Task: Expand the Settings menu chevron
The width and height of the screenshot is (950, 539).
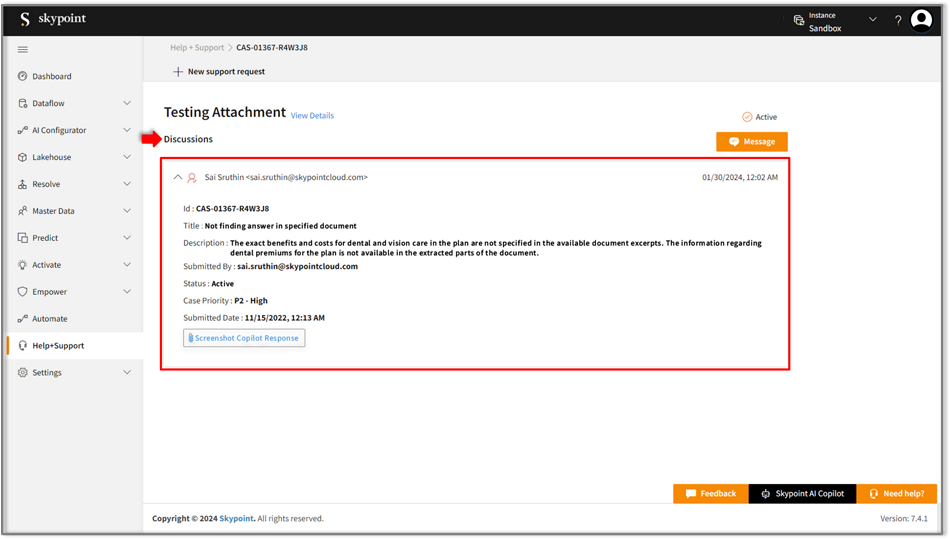Action: pos(127,373)
